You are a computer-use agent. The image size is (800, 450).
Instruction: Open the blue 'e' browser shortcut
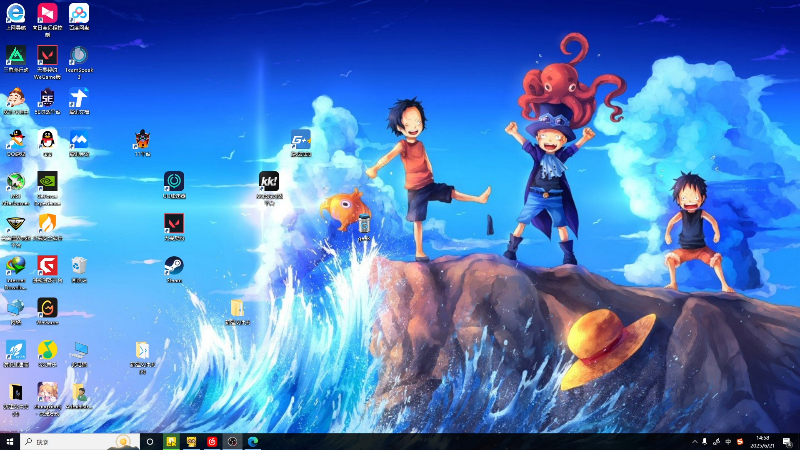(x=16, y=16)
